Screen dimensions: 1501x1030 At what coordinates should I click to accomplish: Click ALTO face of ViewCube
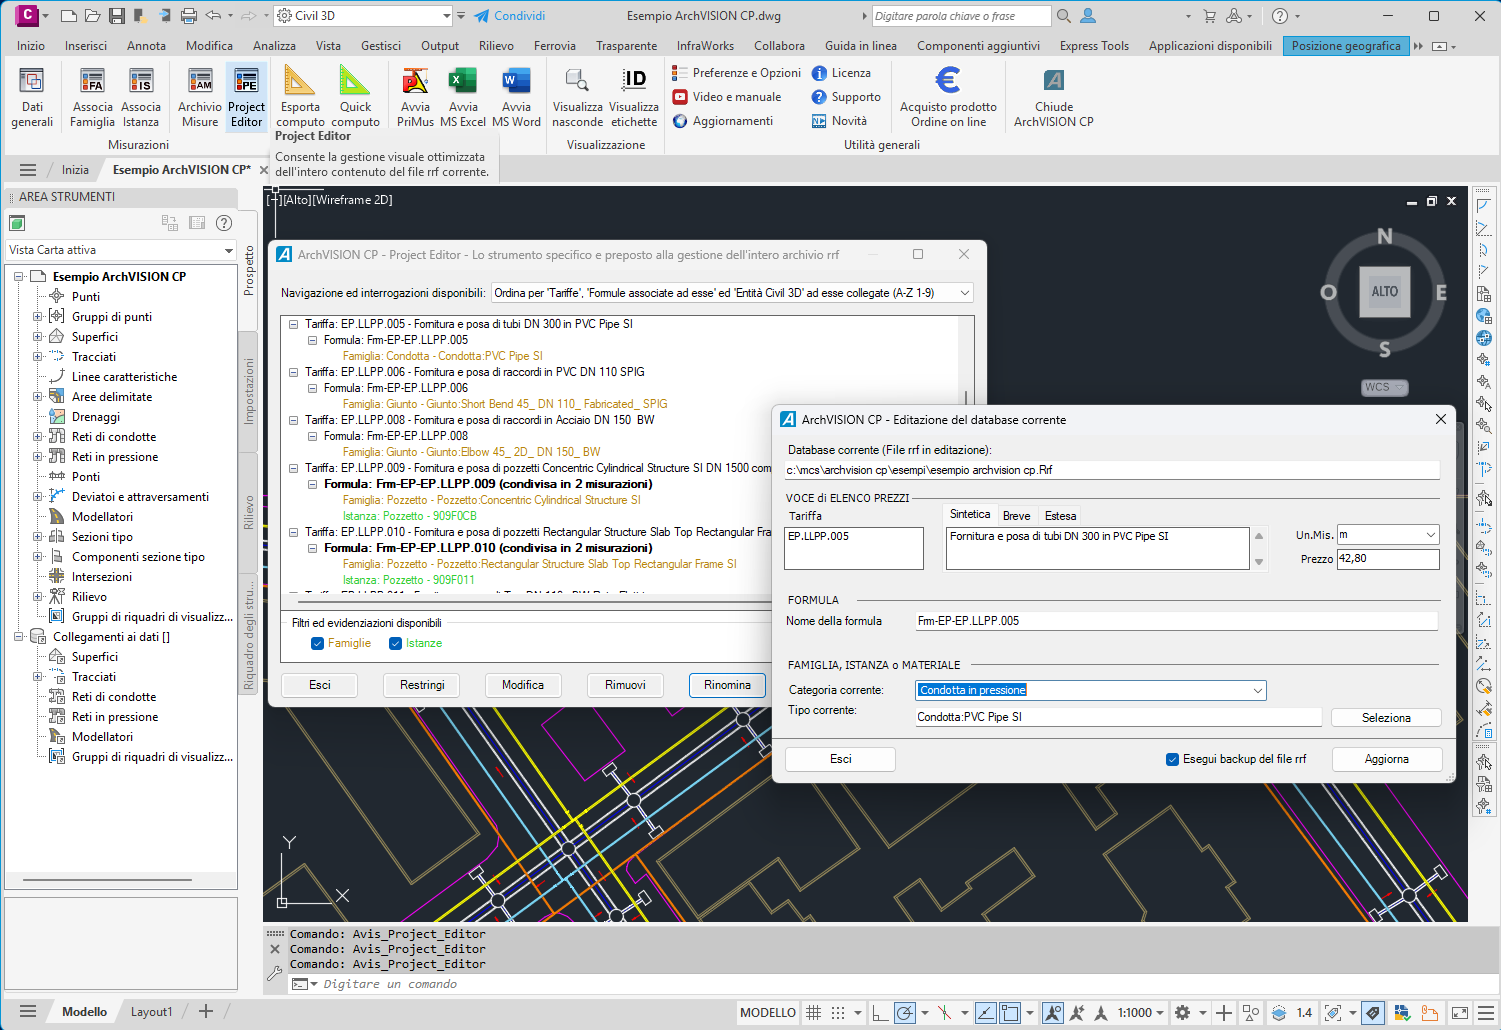click(1385, 291)
